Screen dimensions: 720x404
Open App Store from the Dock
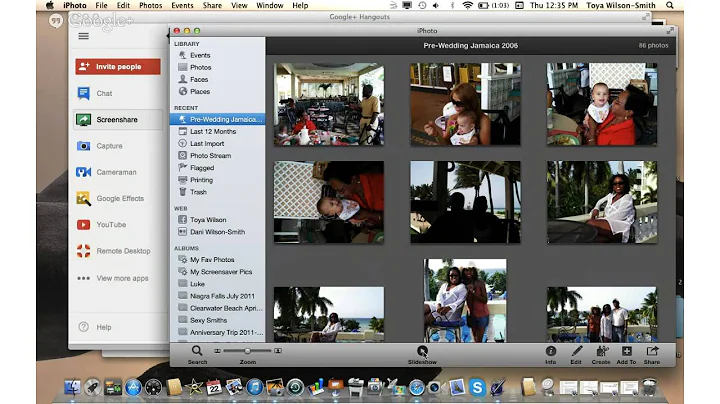coord(133,387)
